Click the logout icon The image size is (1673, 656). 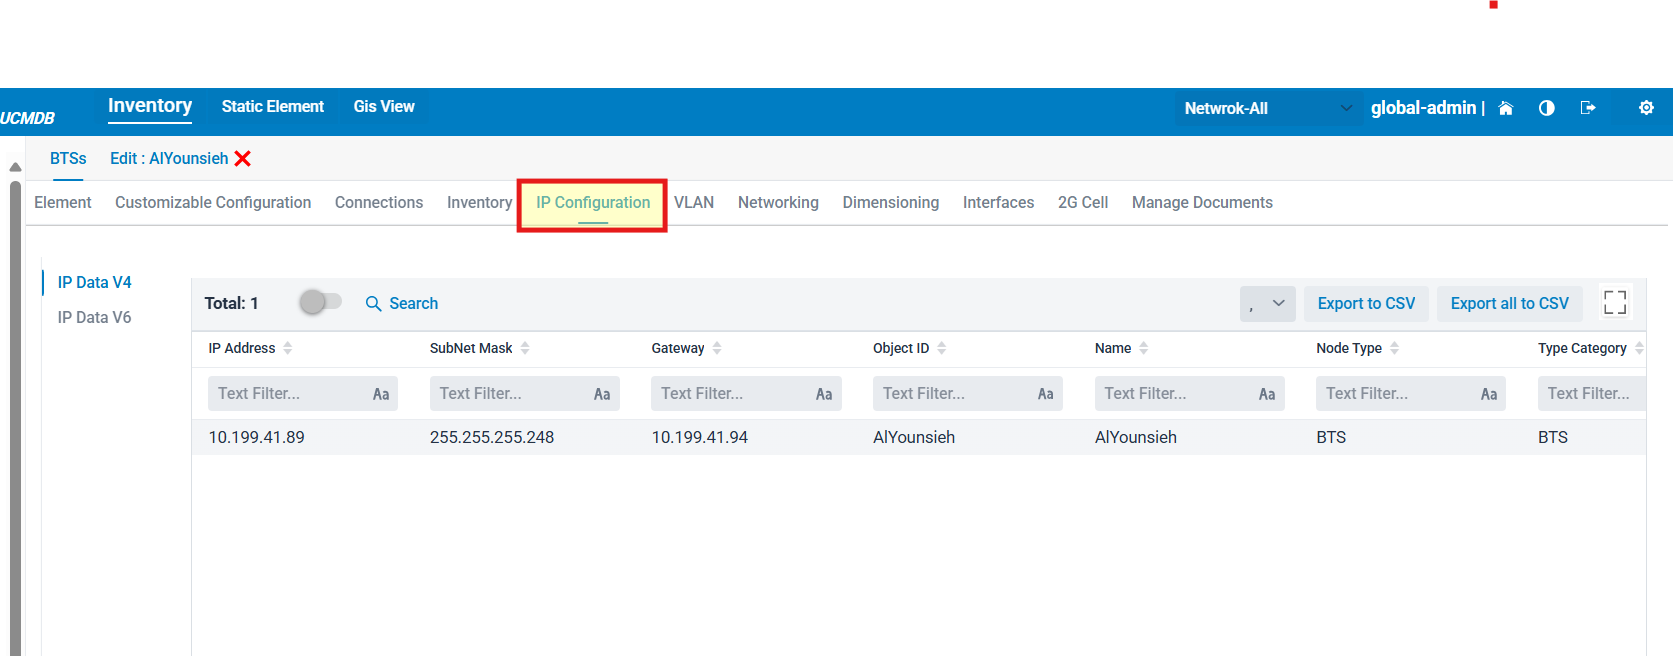pos(1587,108)
